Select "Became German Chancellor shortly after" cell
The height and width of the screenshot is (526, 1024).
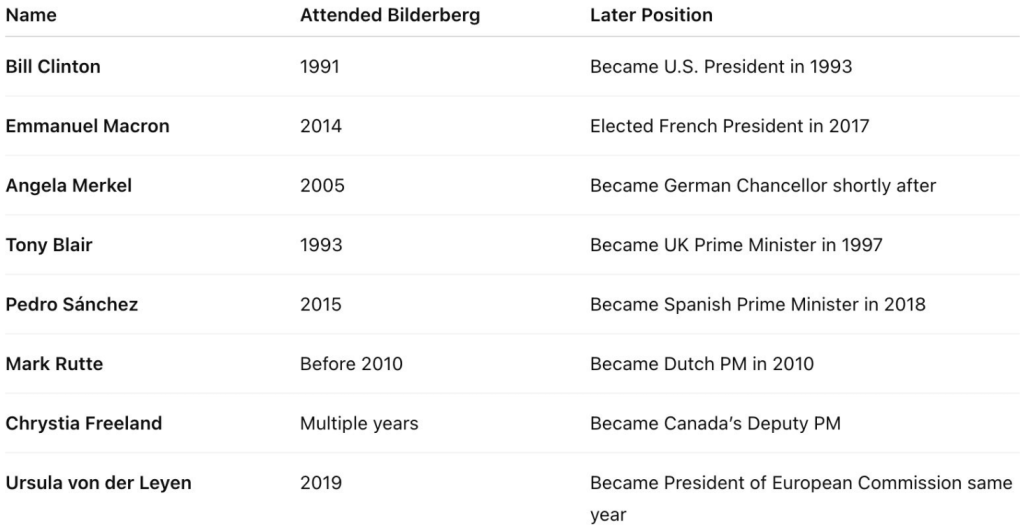pyautogui.click(x=763, y=186)
